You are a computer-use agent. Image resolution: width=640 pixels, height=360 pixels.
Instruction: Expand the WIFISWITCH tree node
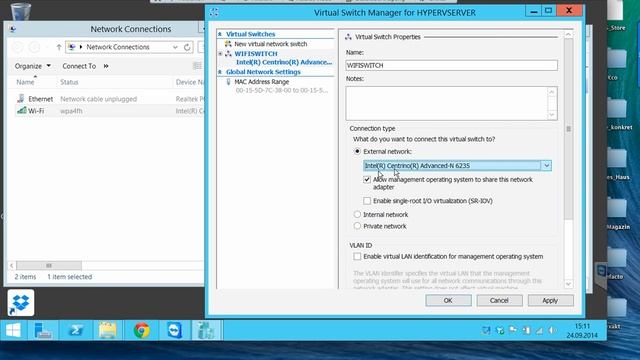click(220, 53)
